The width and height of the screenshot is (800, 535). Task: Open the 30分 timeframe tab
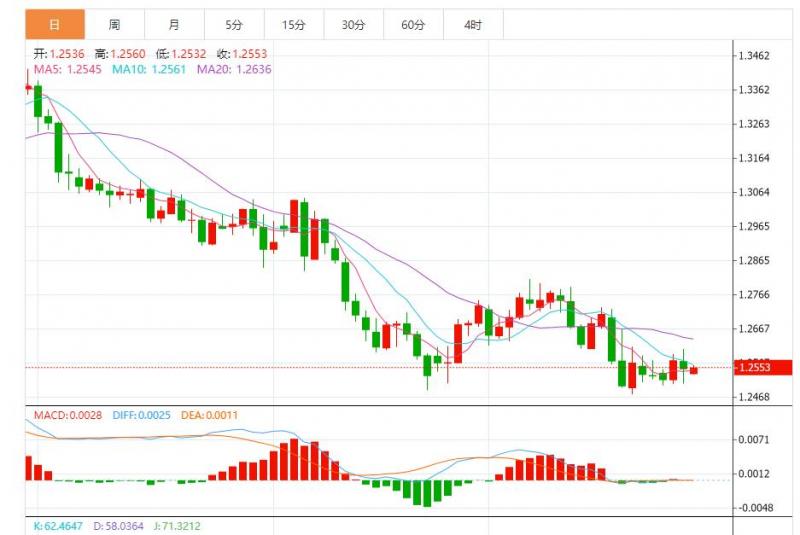coord(354,24)
